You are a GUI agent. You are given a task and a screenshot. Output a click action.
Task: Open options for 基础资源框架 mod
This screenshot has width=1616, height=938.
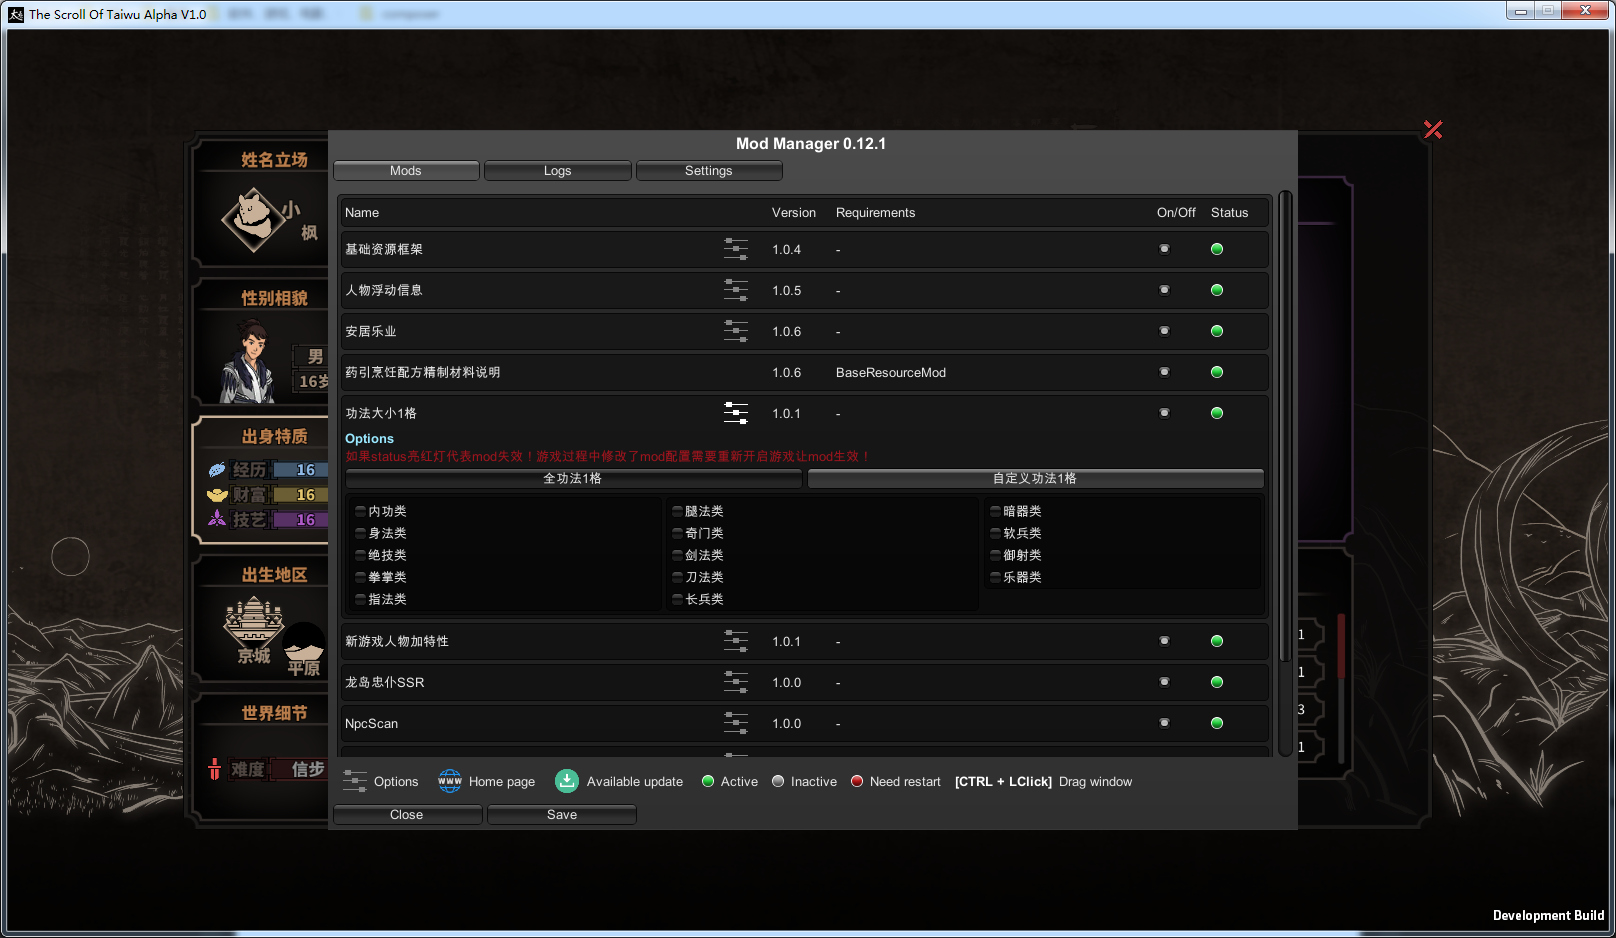pos(736,249)
